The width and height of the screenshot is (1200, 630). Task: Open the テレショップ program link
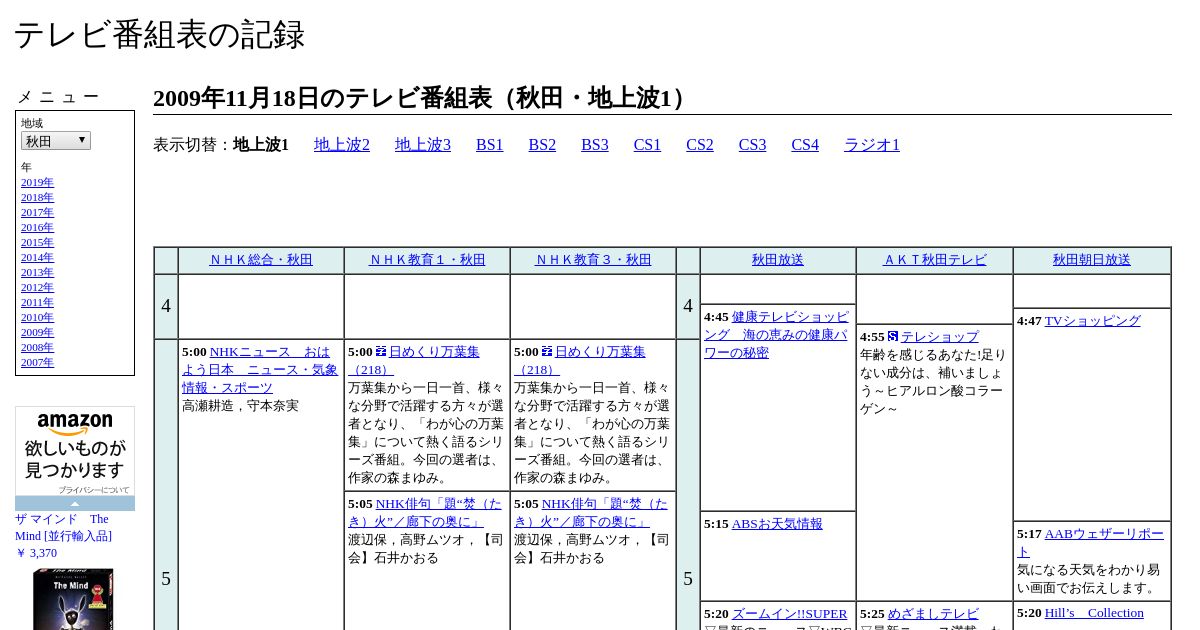pos(940,337)
